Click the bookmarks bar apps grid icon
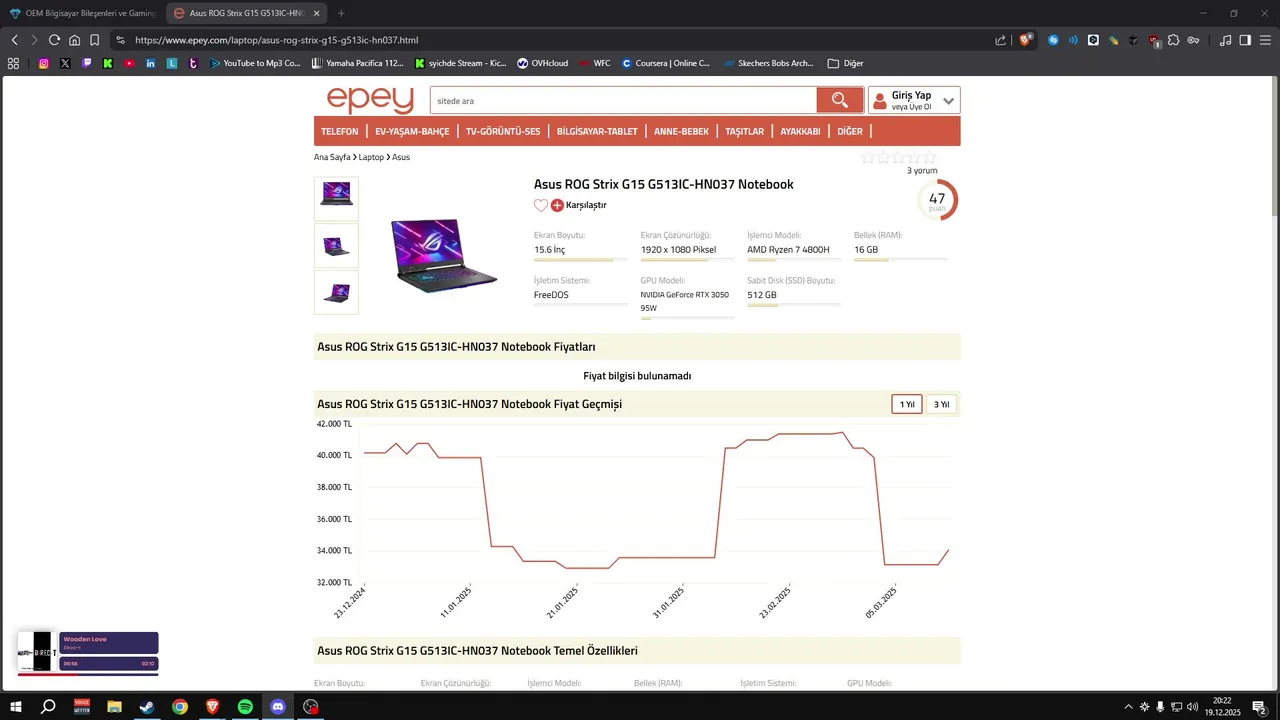This screenshot has height=720, width=1280. click(x=13, y=63)
